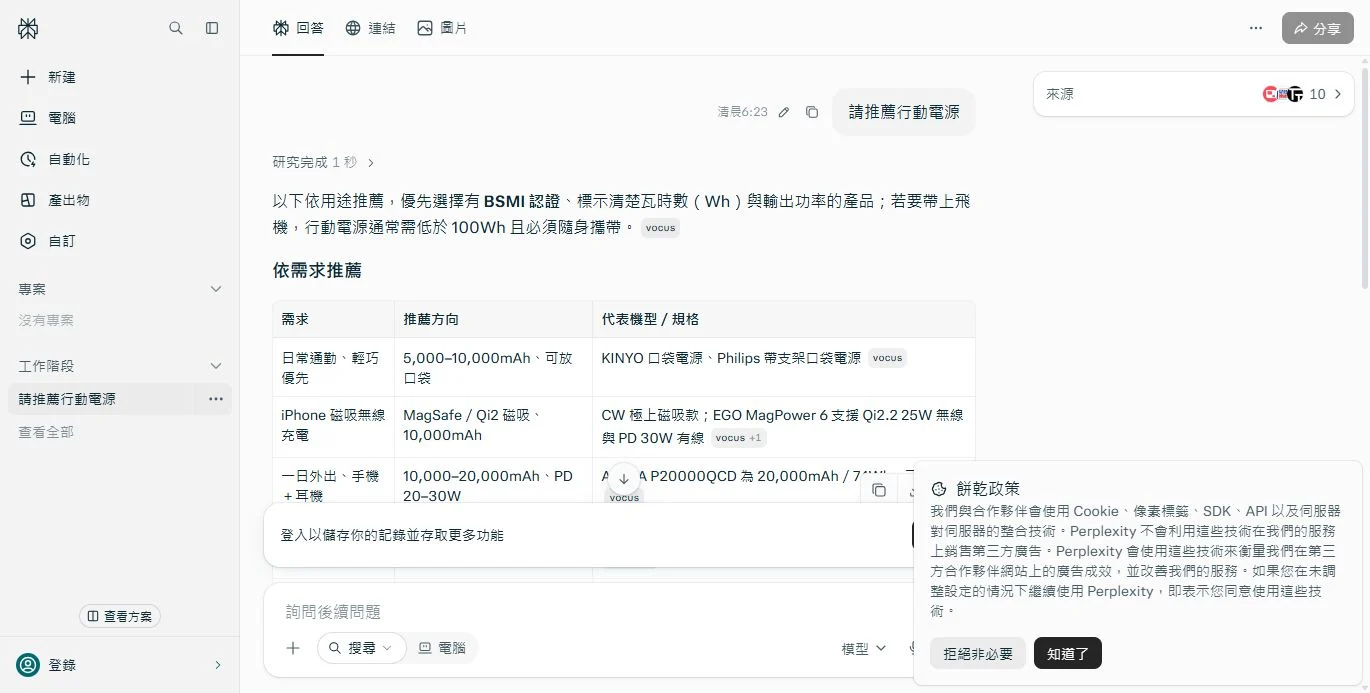Click 知道了 in cookie policy
This screenshot has height=693, width=1370.
click(1068, 654)
